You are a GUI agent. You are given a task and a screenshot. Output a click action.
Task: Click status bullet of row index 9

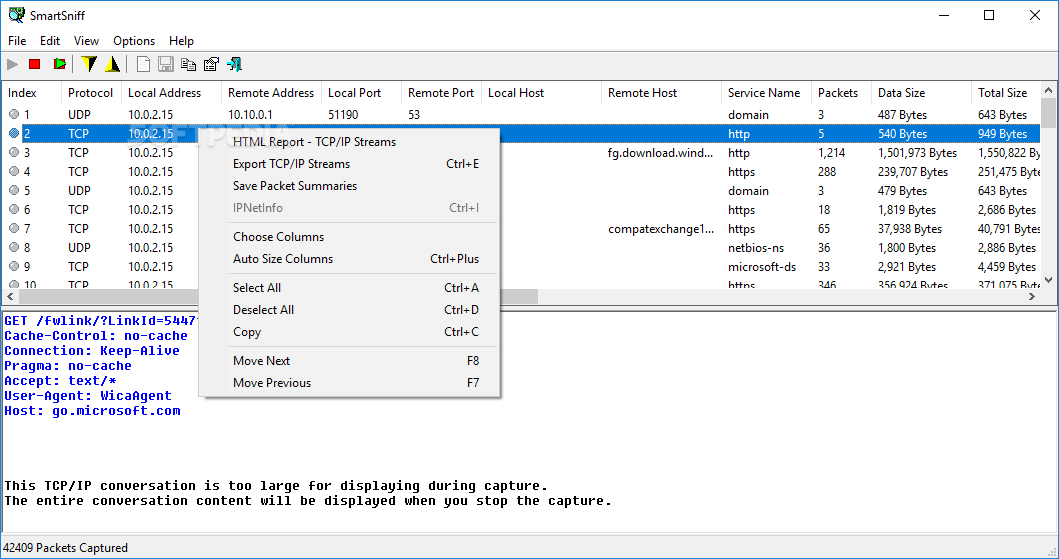pyautogui.click(x=14, y=266)
